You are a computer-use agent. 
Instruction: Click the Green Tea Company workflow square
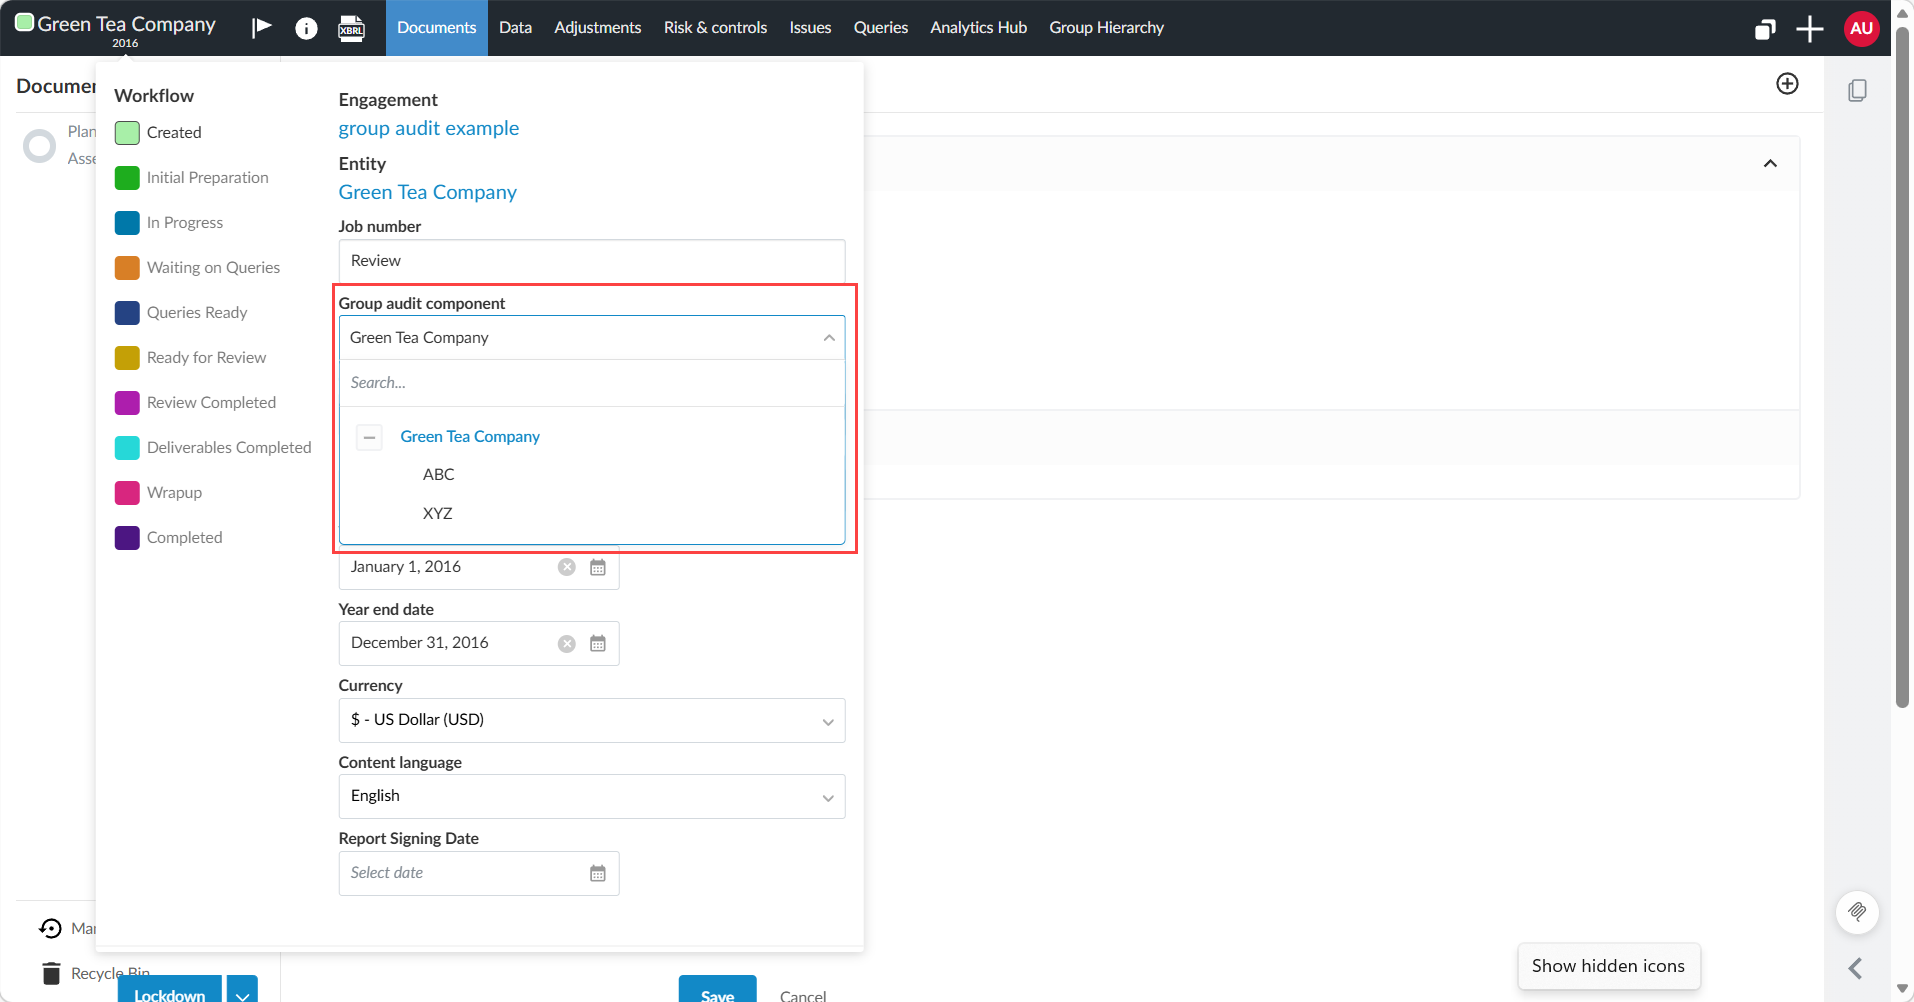(24, 22)
